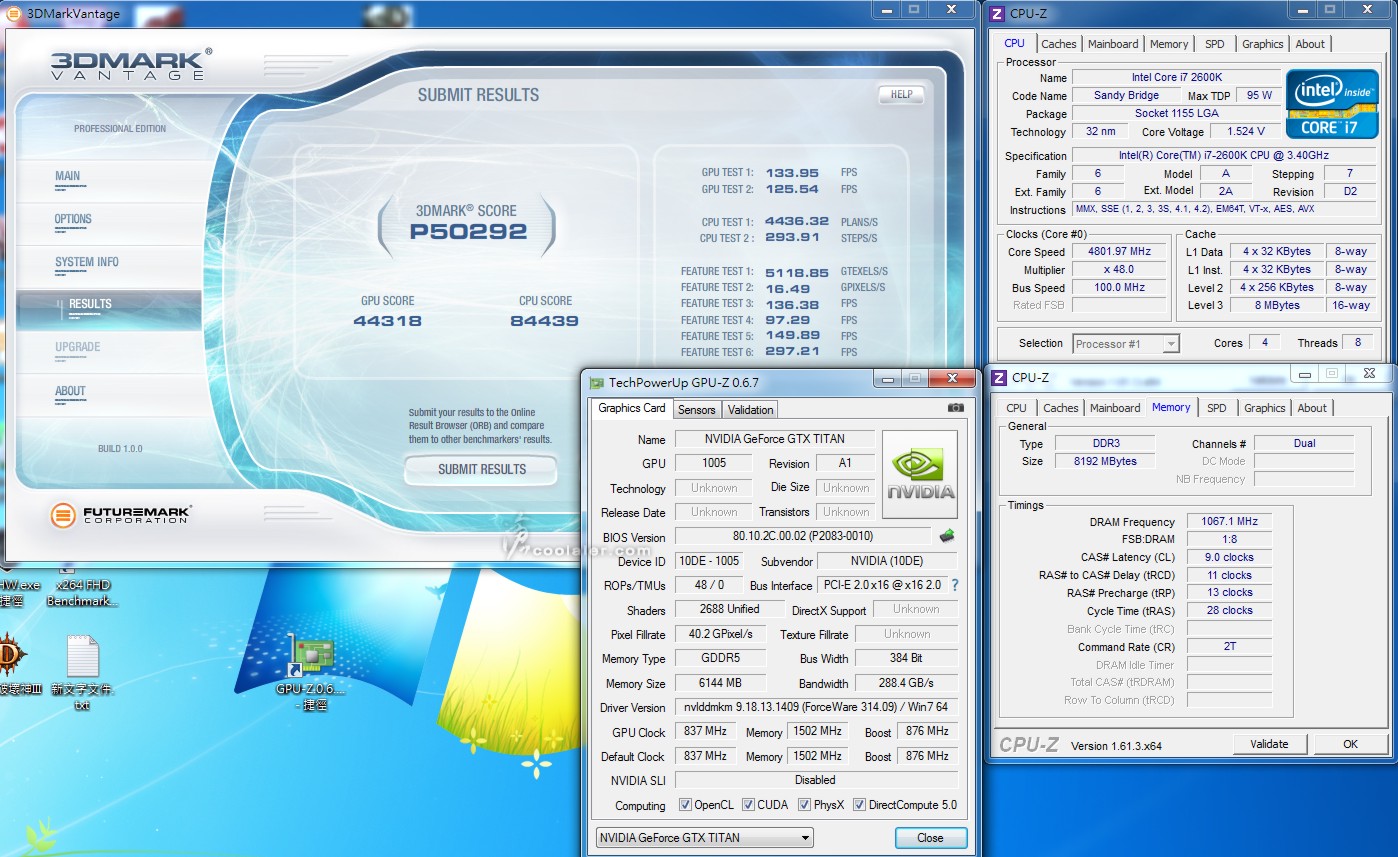Click the camera screenshot icon in GPU-Z
The height and width of the screenshot is (857, 1398).
pyautogui.click(x=956, y=408)
